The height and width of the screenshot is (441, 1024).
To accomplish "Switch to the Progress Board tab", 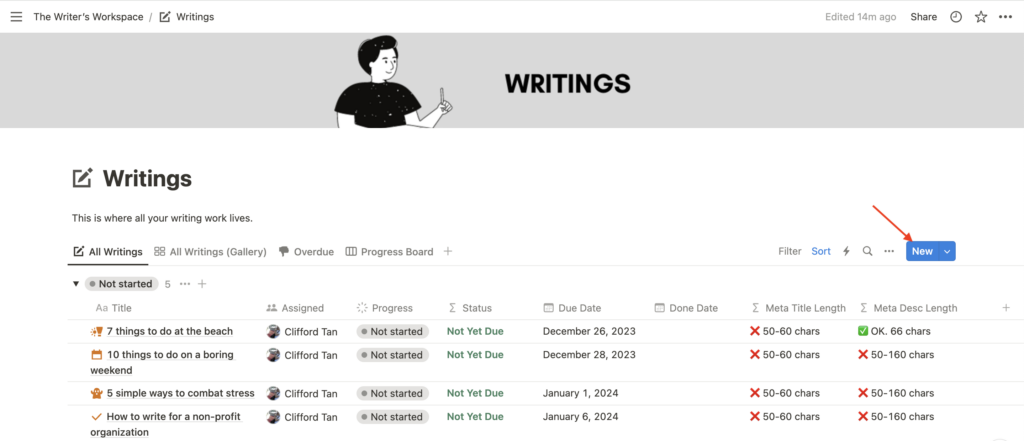I will click(x=389, y=252).
